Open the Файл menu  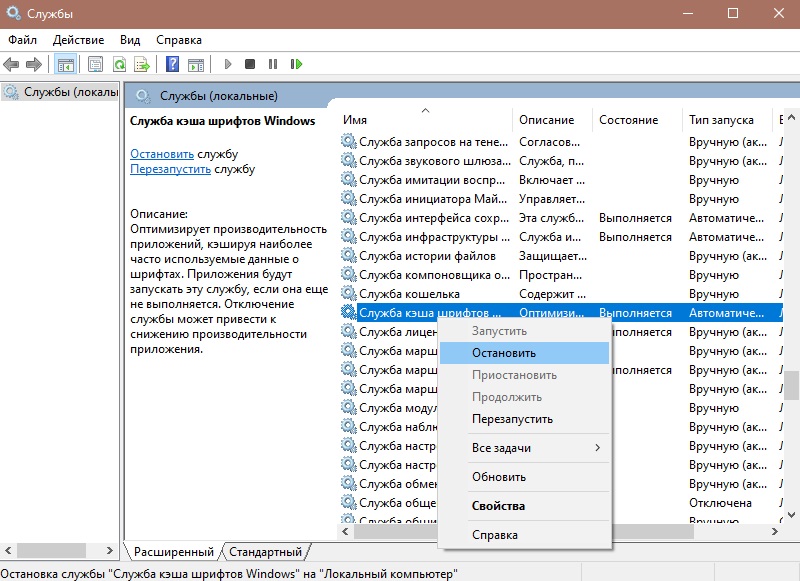(22, 40)
